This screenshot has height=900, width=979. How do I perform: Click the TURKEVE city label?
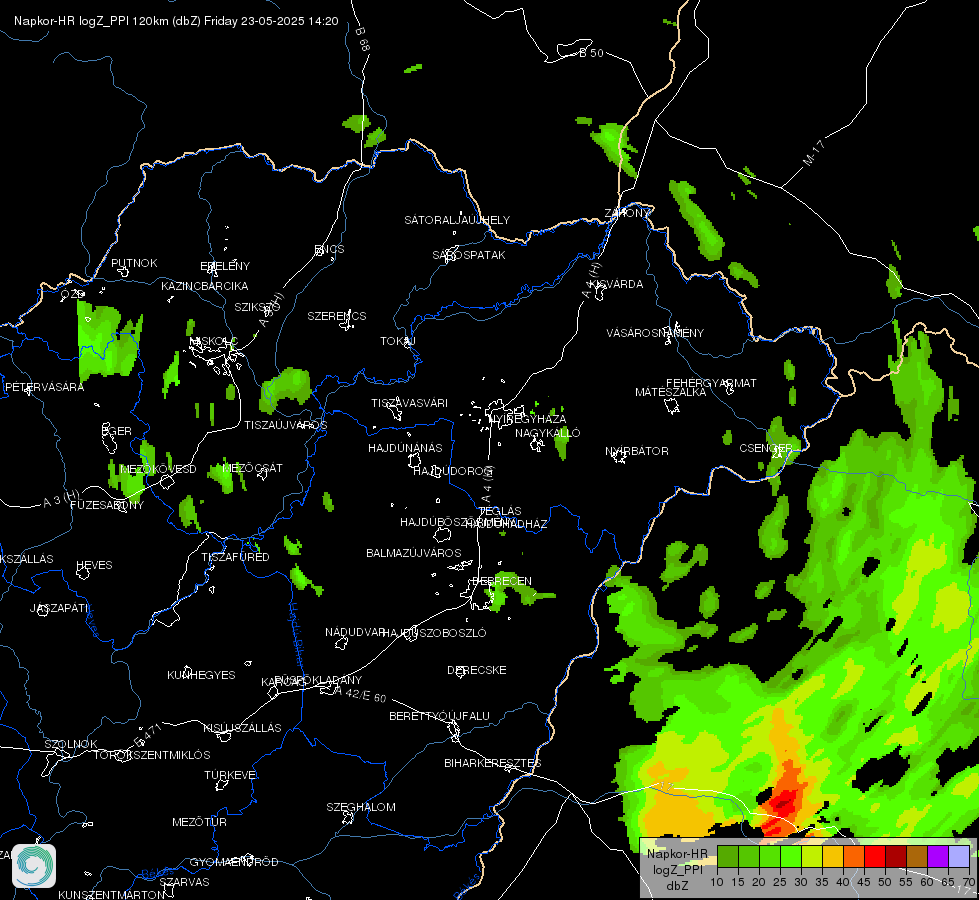click(x=231, y=774)
